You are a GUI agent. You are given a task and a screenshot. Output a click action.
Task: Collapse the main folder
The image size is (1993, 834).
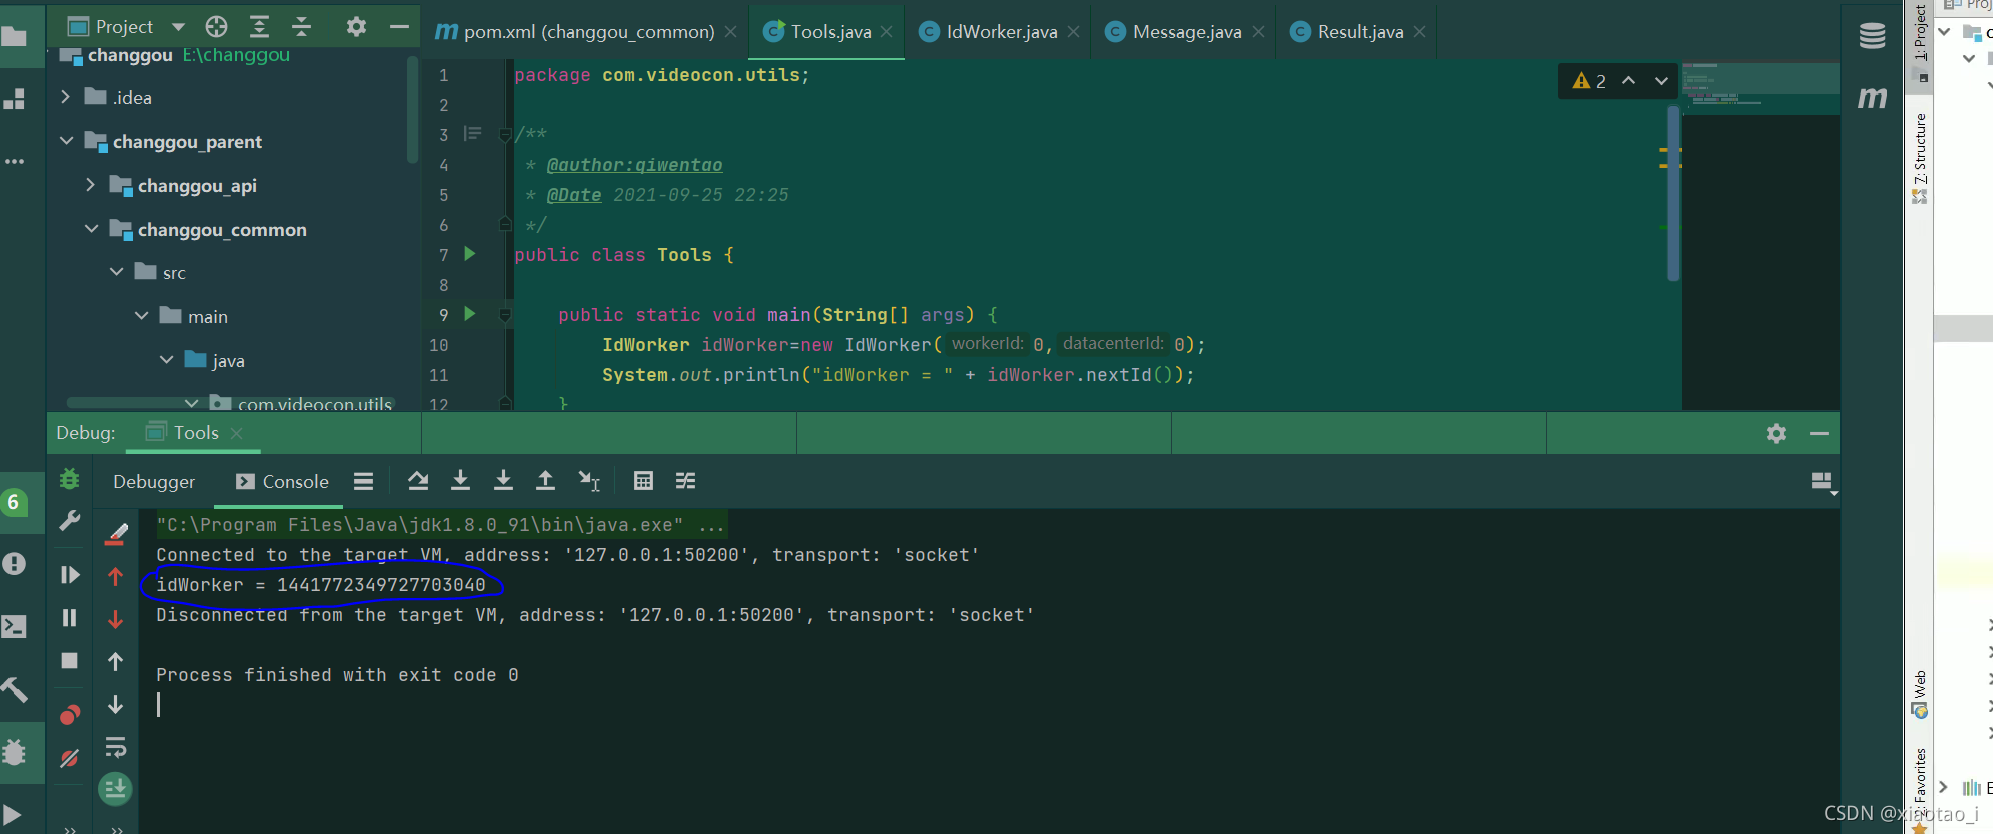coord(141,316)
